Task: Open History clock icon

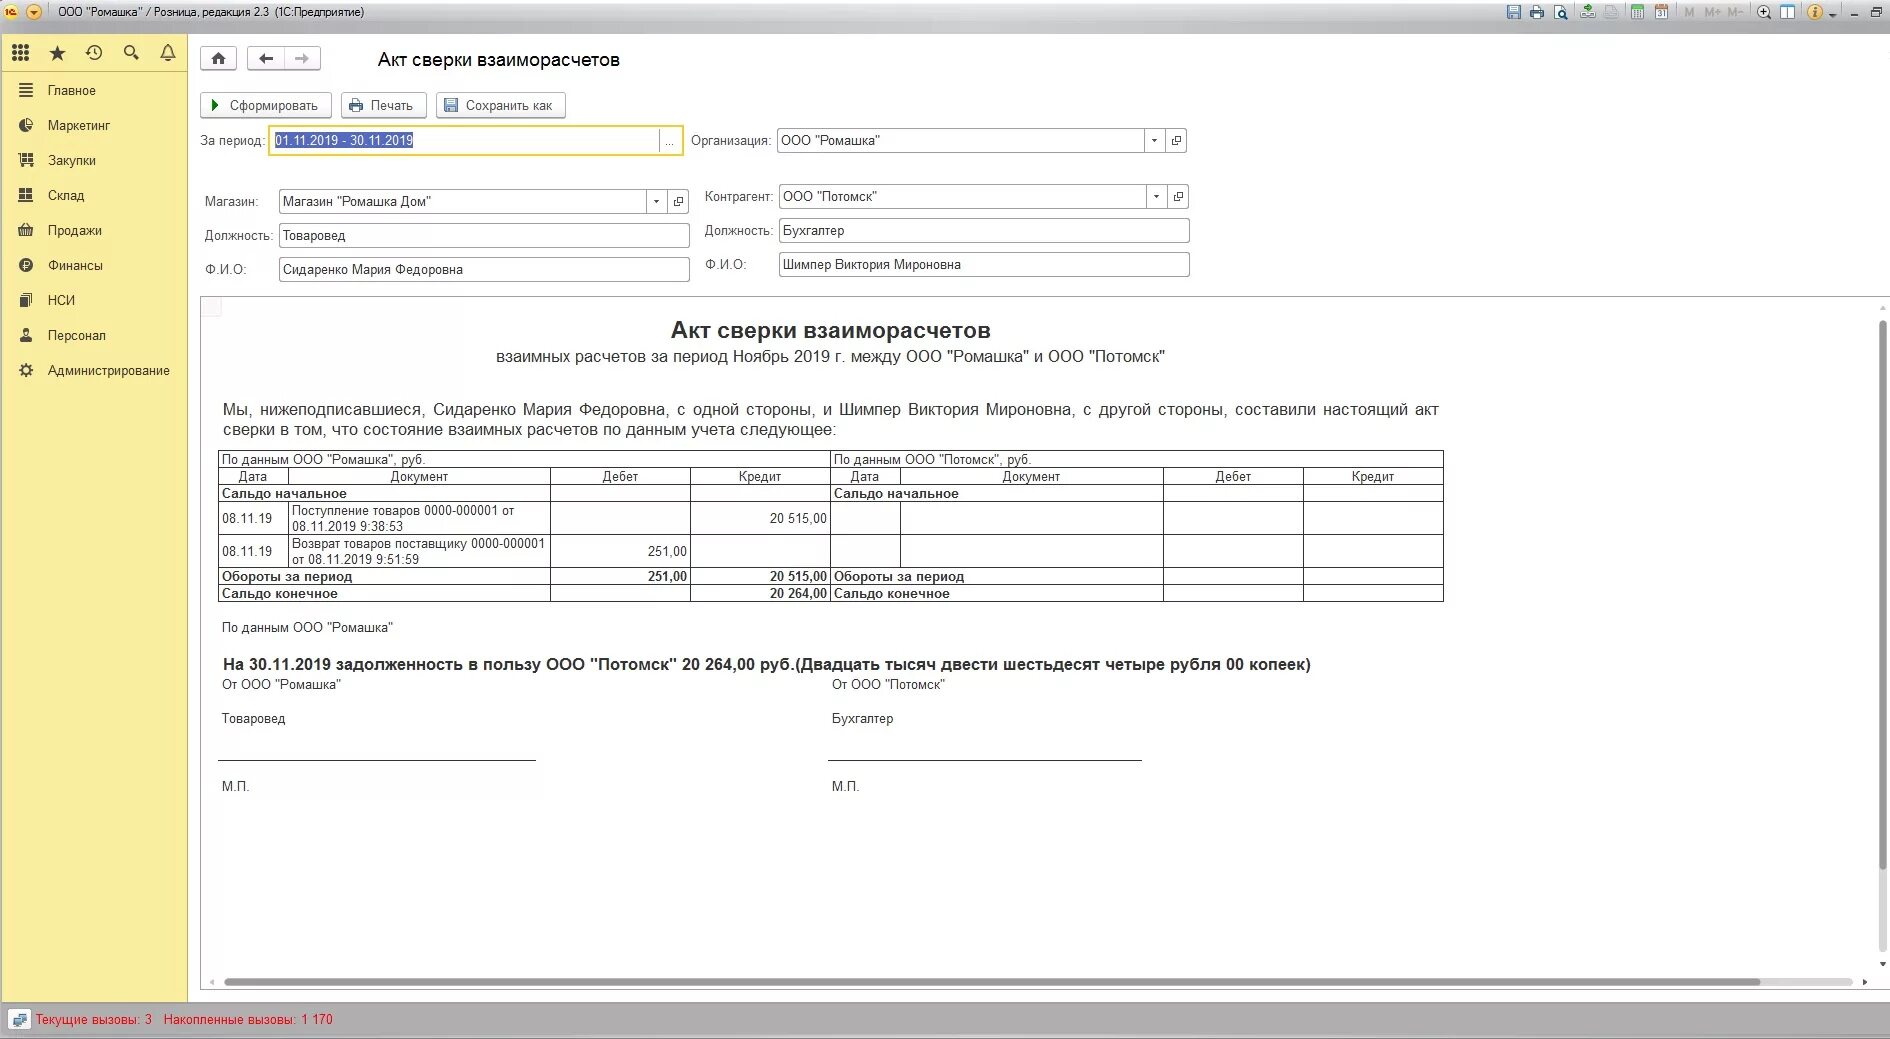Action: tap(94, 53)
